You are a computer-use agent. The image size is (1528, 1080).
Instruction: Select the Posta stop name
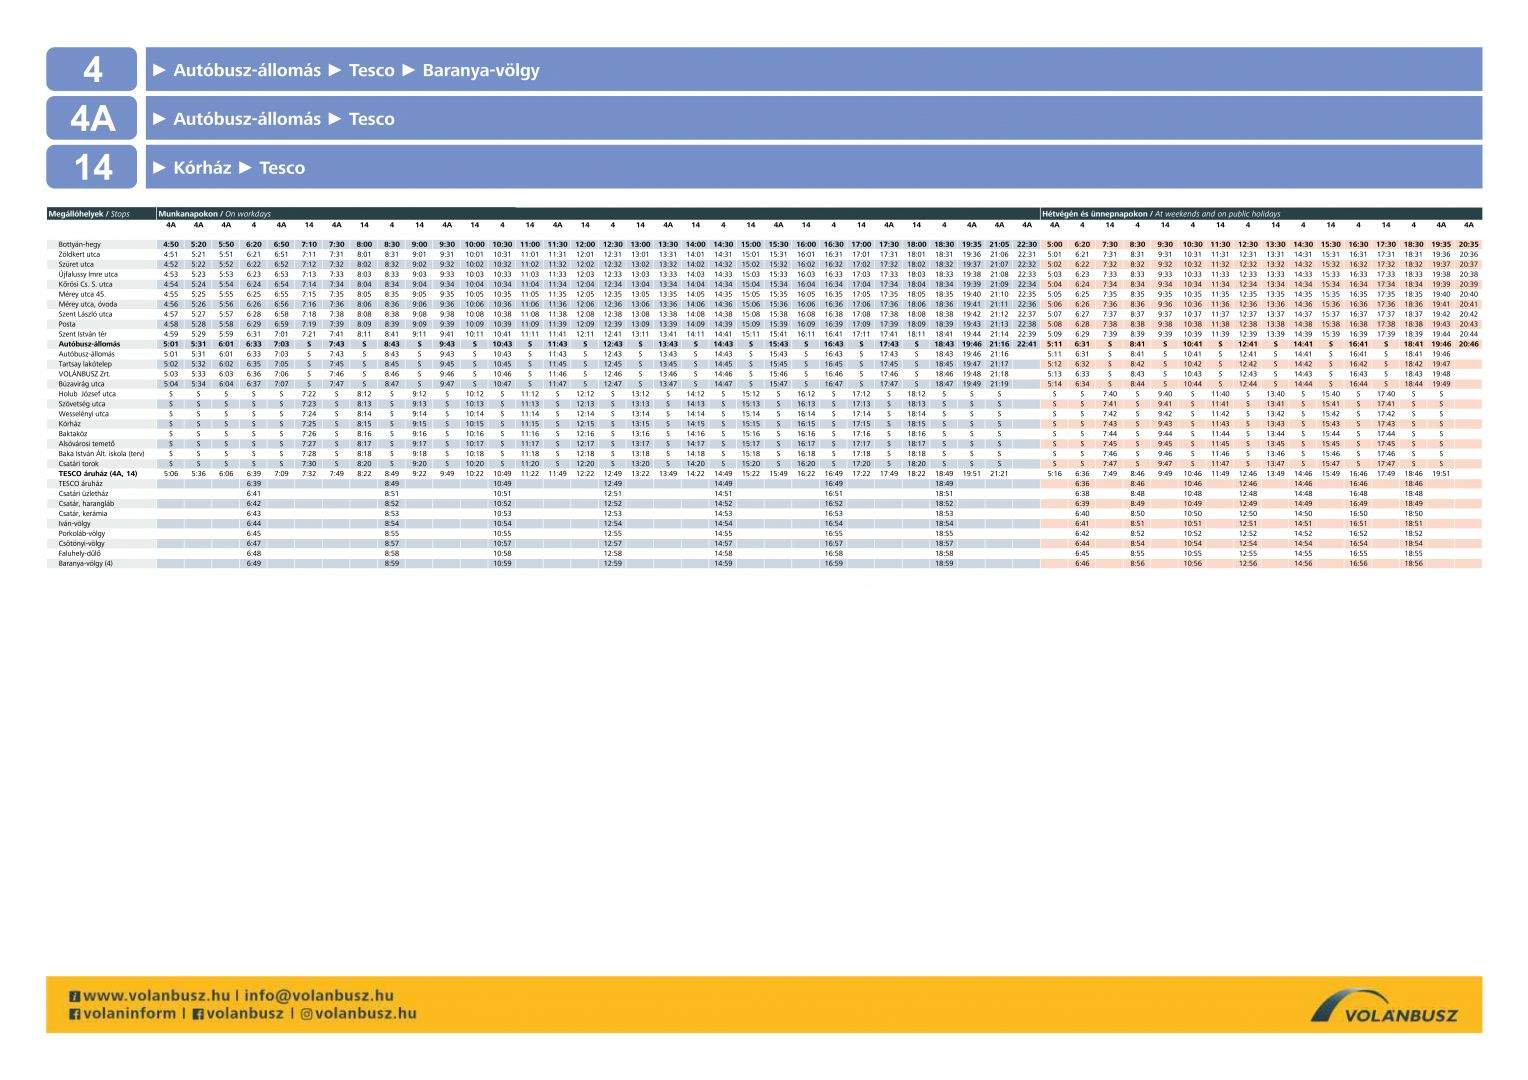tap(67, 324)
